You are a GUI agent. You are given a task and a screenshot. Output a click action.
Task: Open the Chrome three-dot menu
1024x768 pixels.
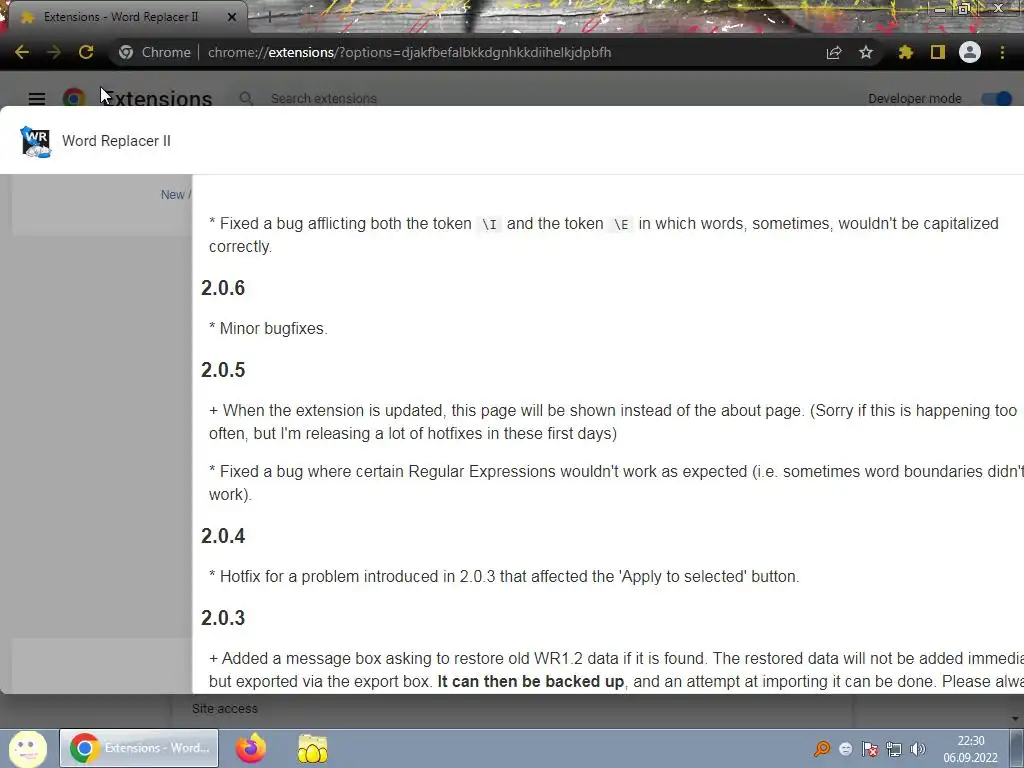(1002, 52)
